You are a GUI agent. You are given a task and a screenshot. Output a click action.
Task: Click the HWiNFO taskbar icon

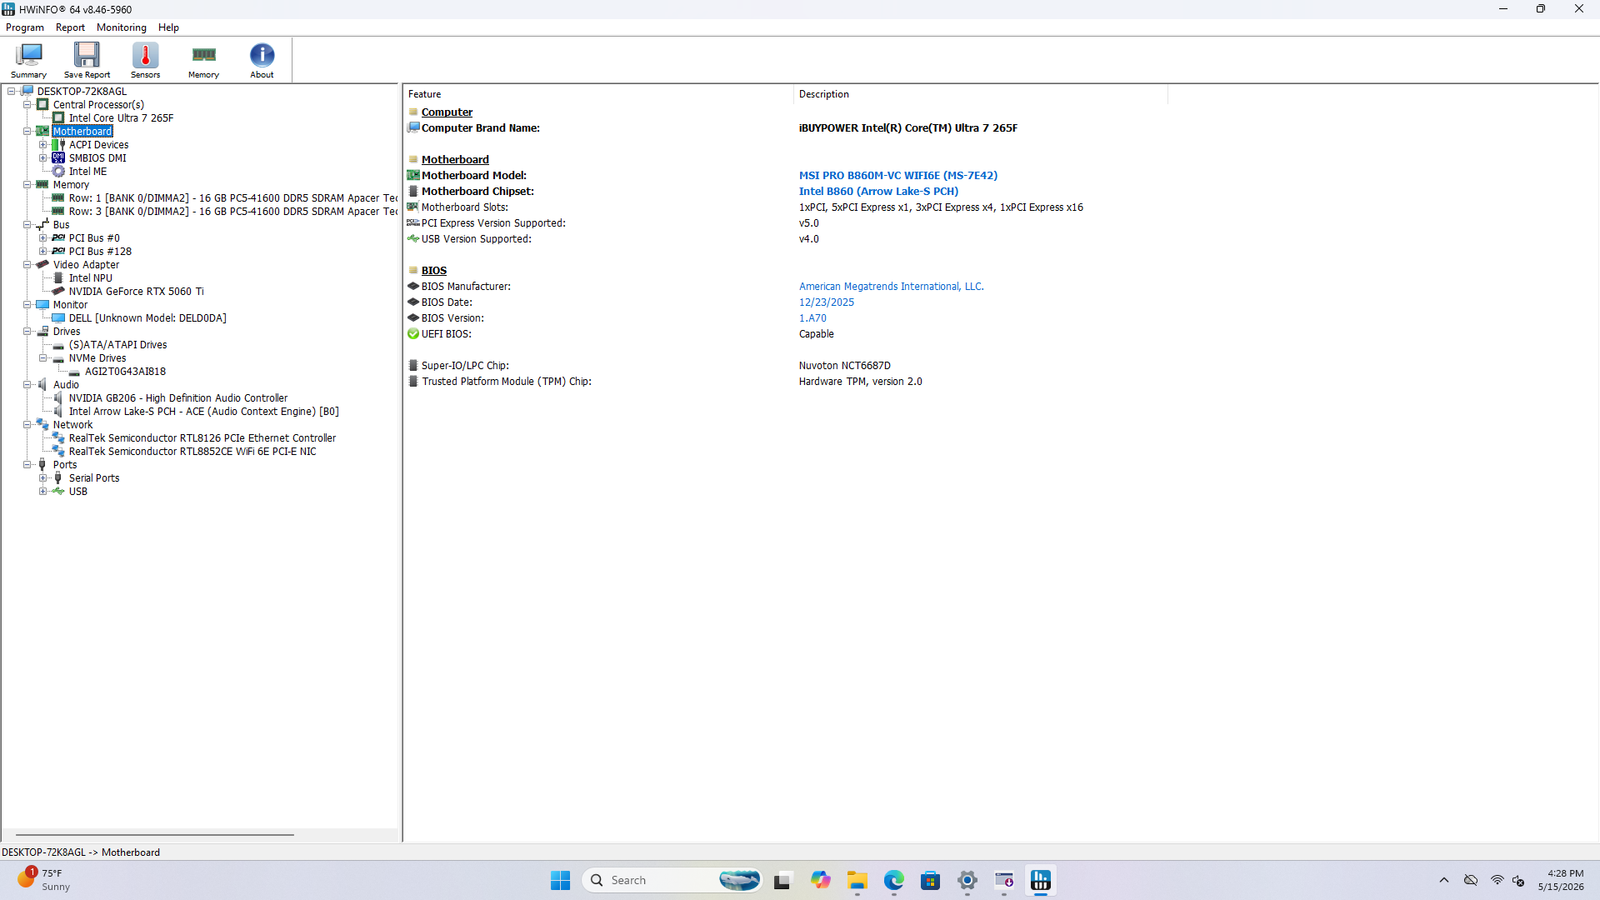pos(1041,880)
